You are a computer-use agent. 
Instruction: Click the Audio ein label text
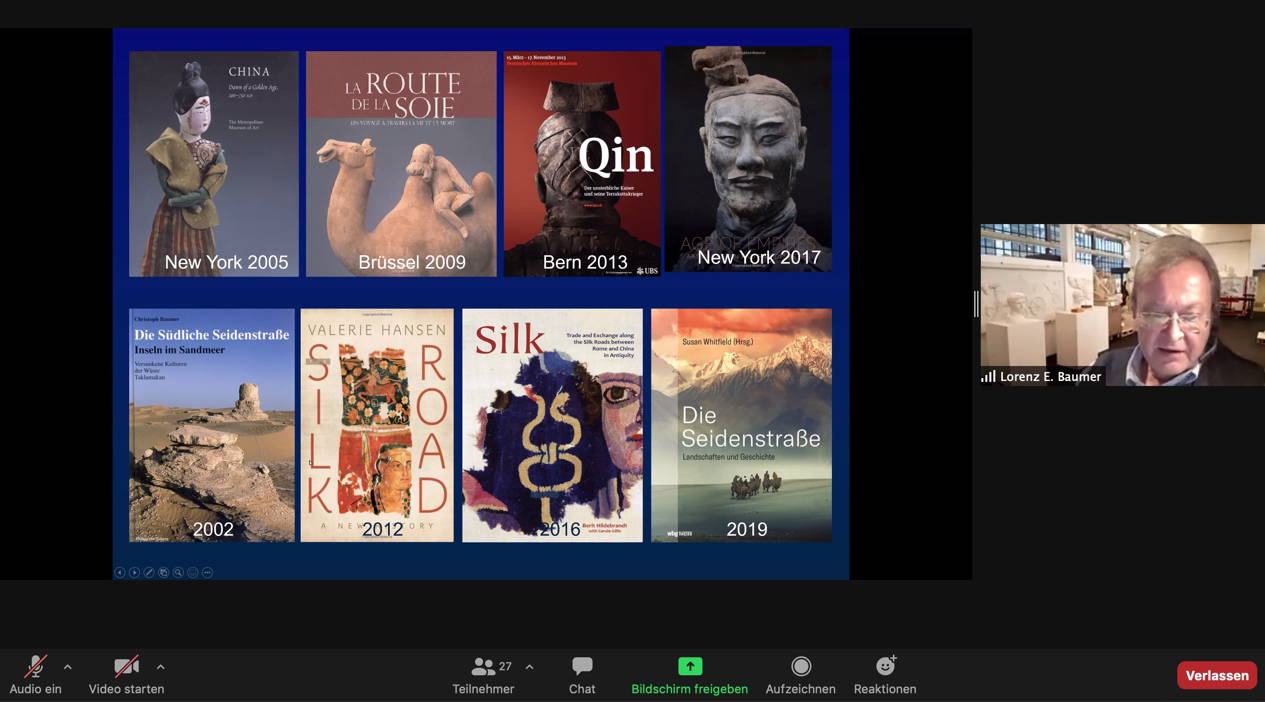[36, 689]
